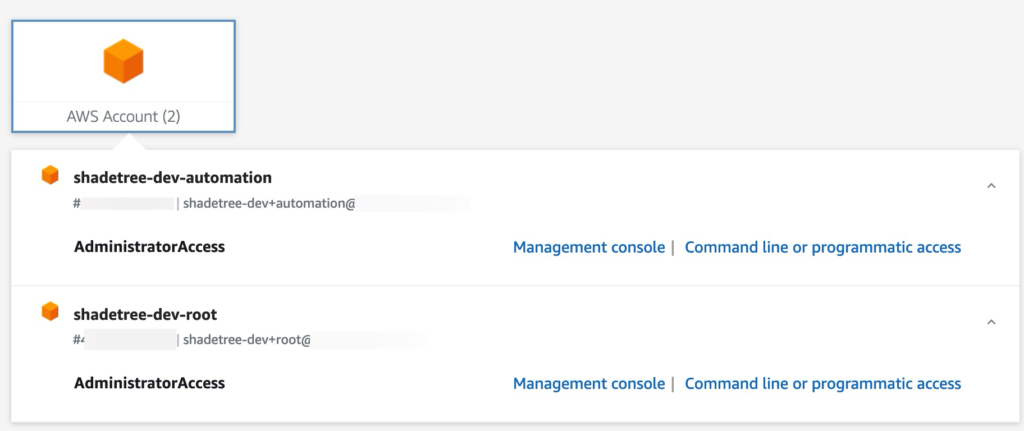Collapse the shadetree-dev-root account section
The width and height of the screenshot is (1024, 431).
tap(990, 322)
